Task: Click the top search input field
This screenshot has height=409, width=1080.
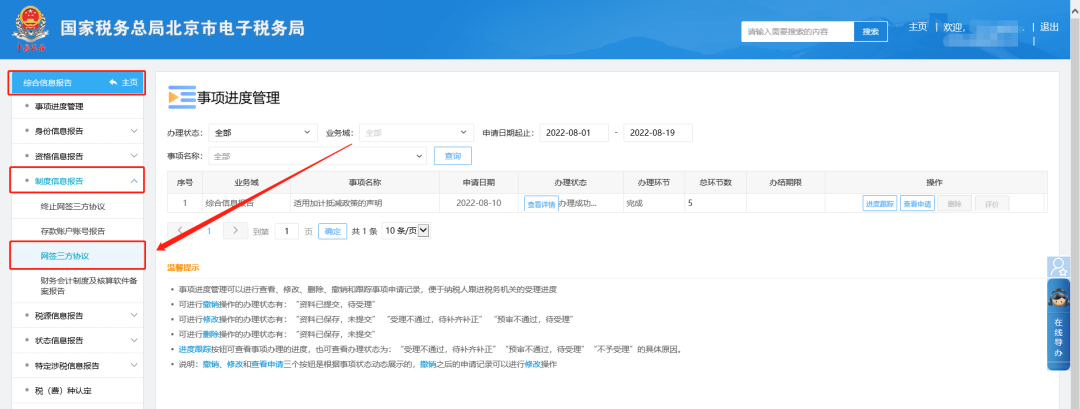Action: click(797, 32)
